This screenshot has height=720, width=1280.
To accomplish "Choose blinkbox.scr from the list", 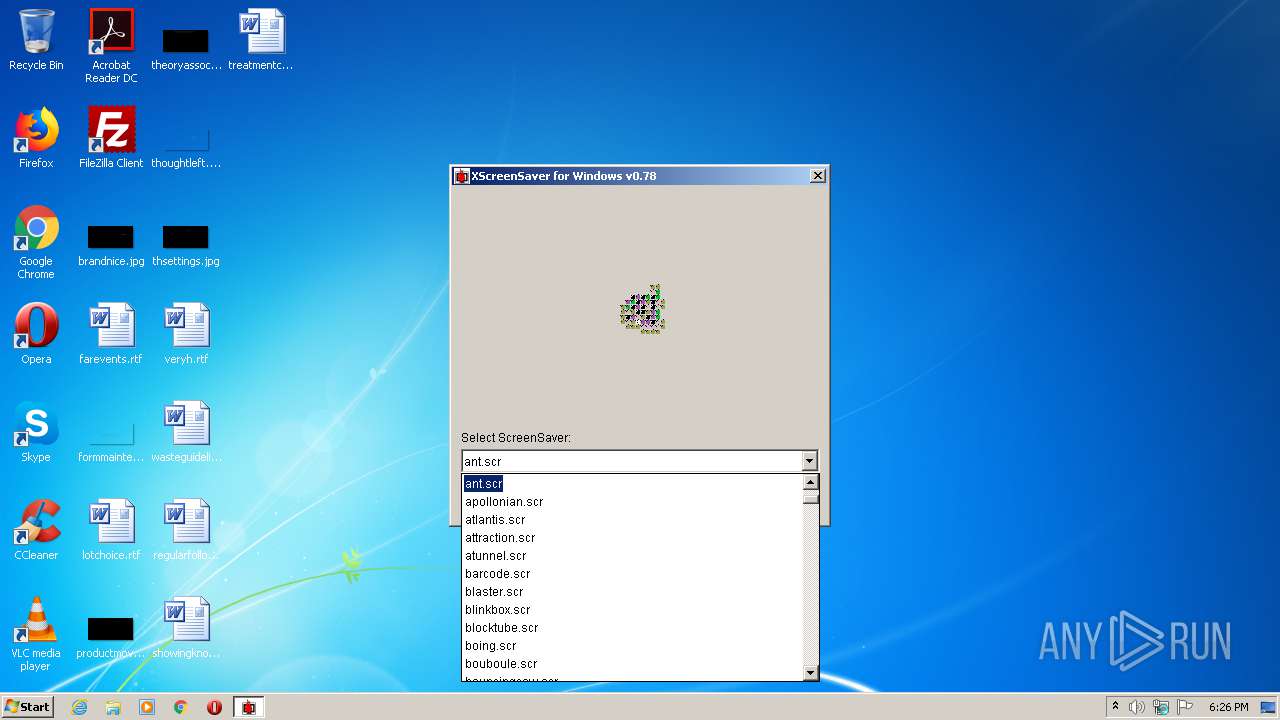I will tap(632, 610).
